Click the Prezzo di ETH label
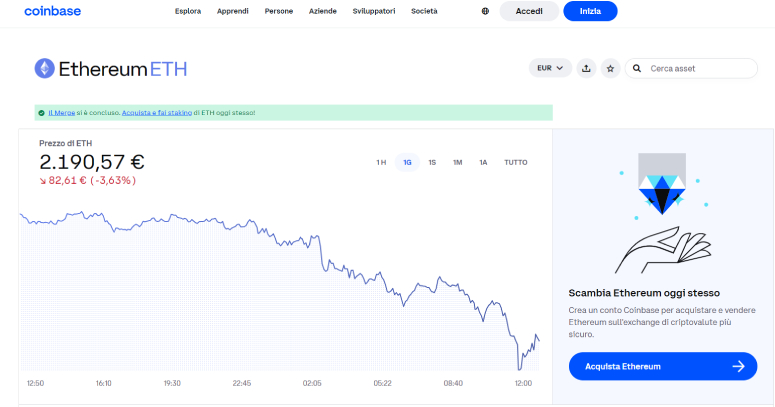Image resolution: width=775 pixels, height=407 pixels. [x=66, y=143]
